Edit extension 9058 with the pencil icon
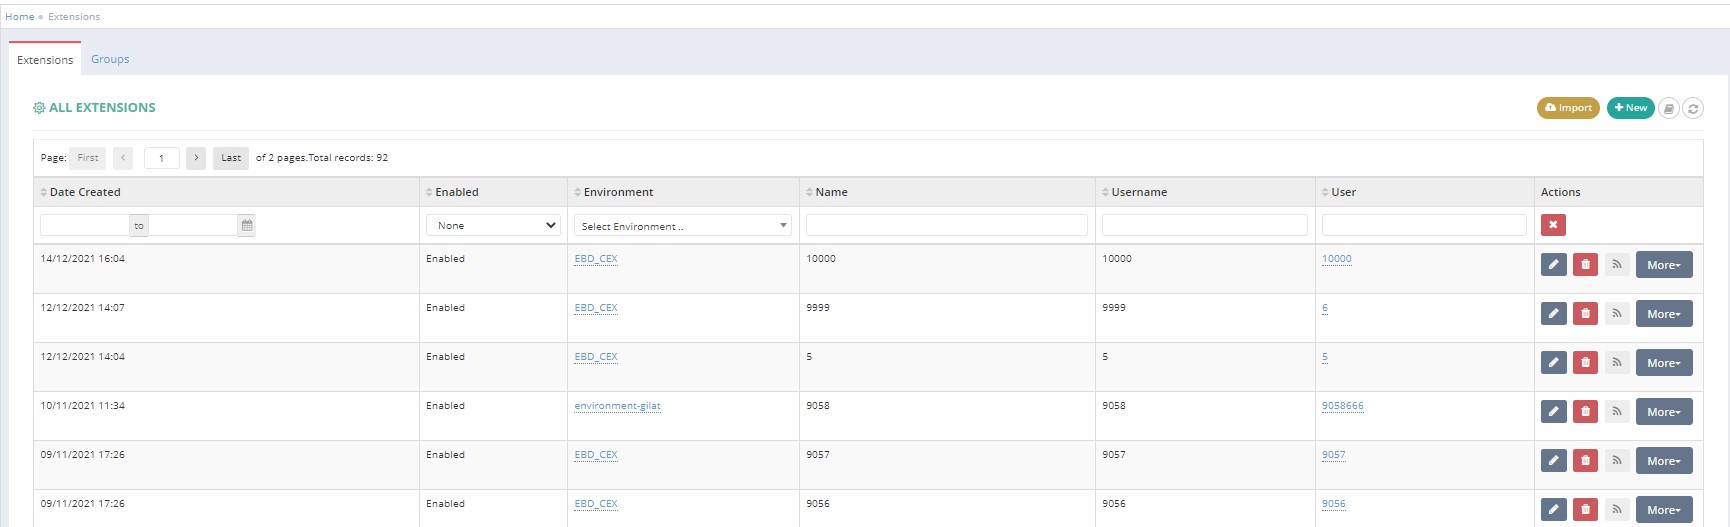Viewport: 1730px width, 527px height. tap(1553, 412)
